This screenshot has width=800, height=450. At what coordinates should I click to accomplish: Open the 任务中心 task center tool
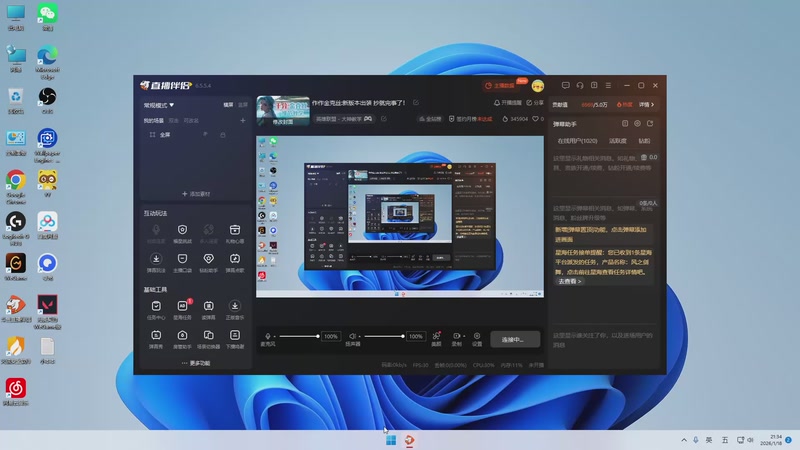[x=156, y=309]
